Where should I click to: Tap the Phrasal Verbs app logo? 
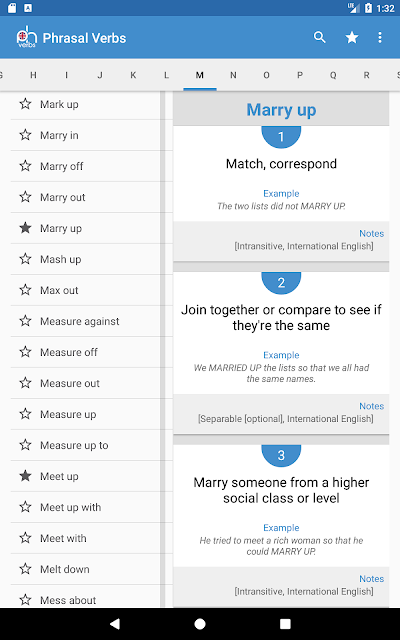pos(27,37)
